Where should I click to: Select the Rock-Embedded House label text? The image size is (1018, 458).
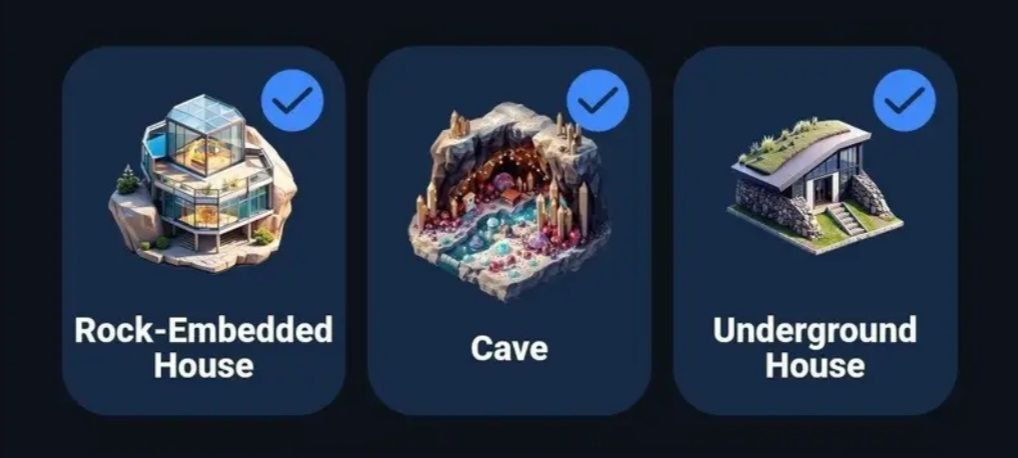pyautogui.click(x=204, y=348)
